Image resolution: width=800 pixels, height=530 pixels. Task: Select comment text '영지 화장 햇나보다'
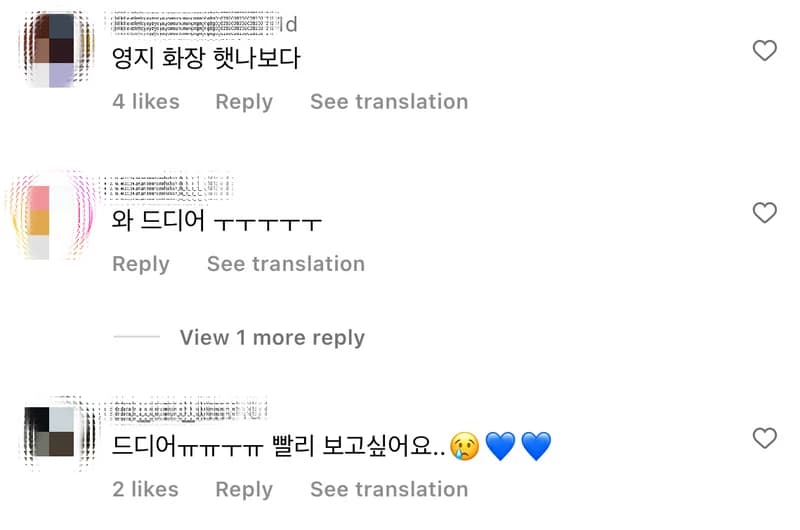pyautogui.click(x=206, y=58)
